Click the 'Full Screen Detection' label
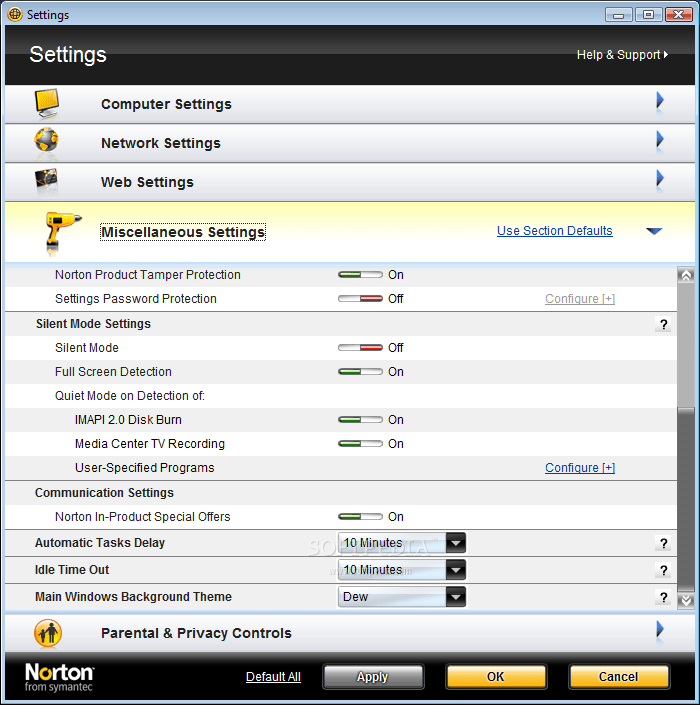This screenshot has width=700, height=705. coord(113,372)
